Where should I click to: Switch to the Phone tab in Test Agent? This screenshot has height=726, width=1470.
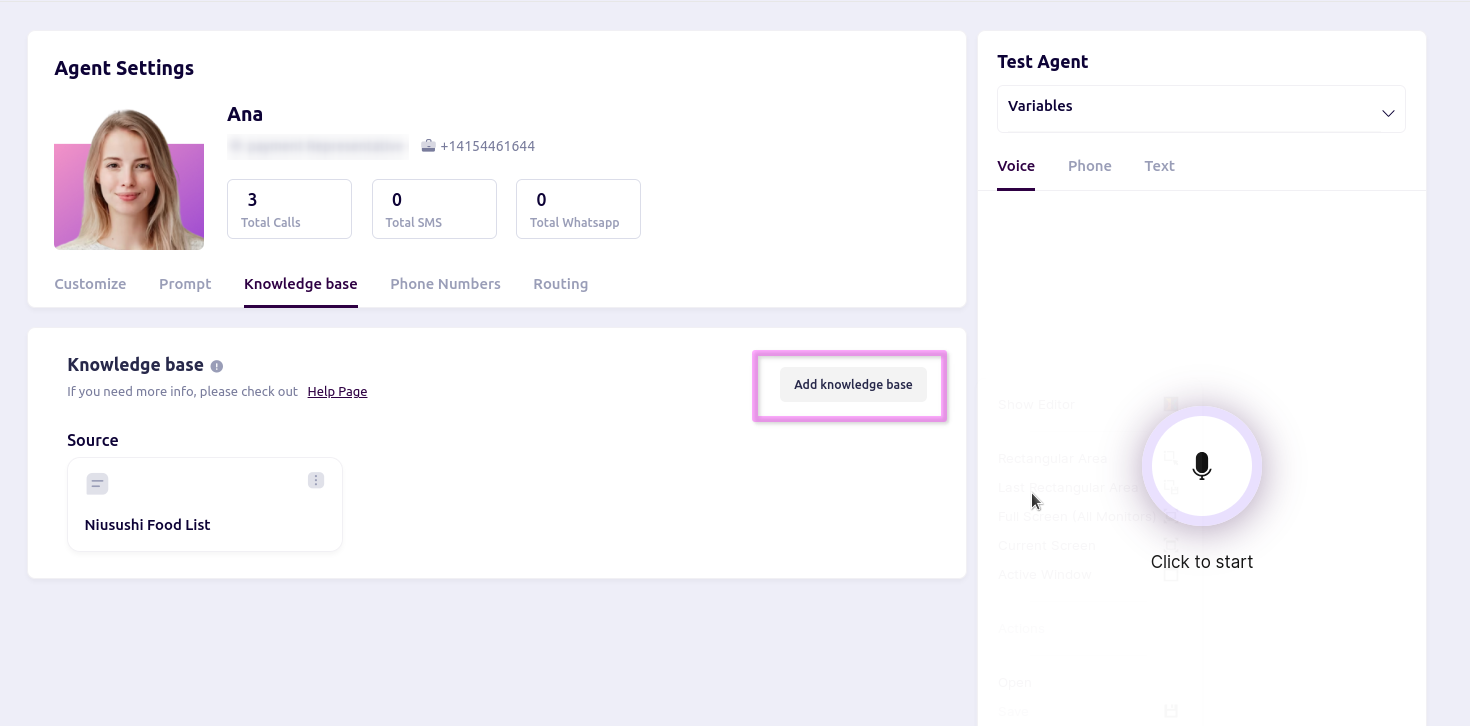pos(1090,166)
